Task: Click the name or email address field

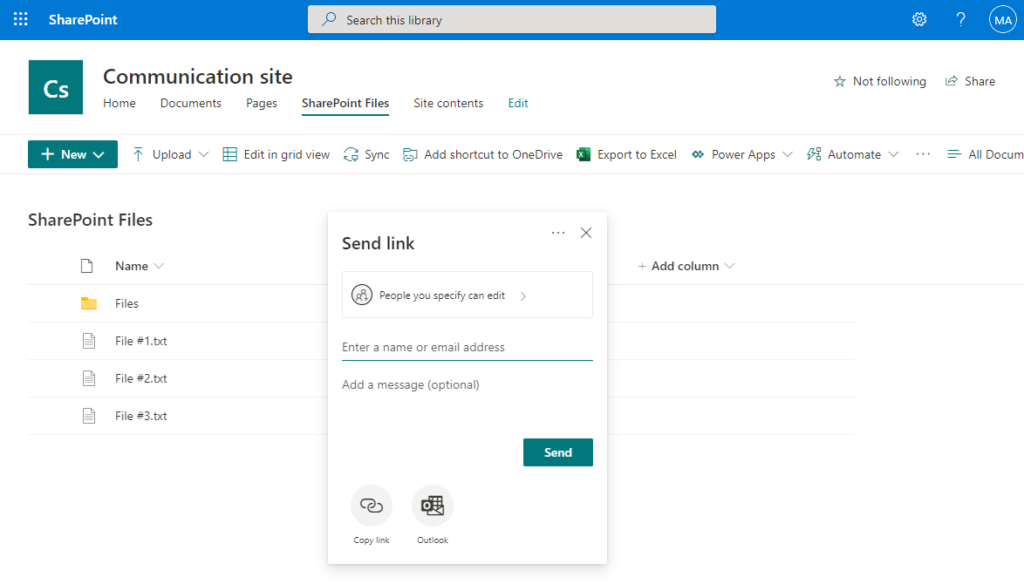Action: (468, 348)
